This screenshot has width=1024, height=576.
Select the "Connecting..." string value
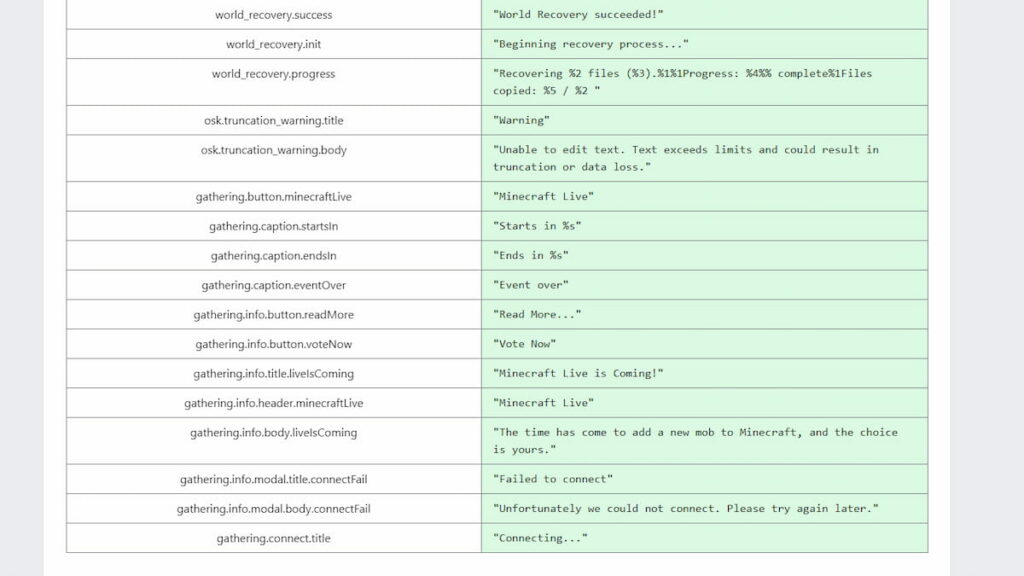(x=540, y=538)
